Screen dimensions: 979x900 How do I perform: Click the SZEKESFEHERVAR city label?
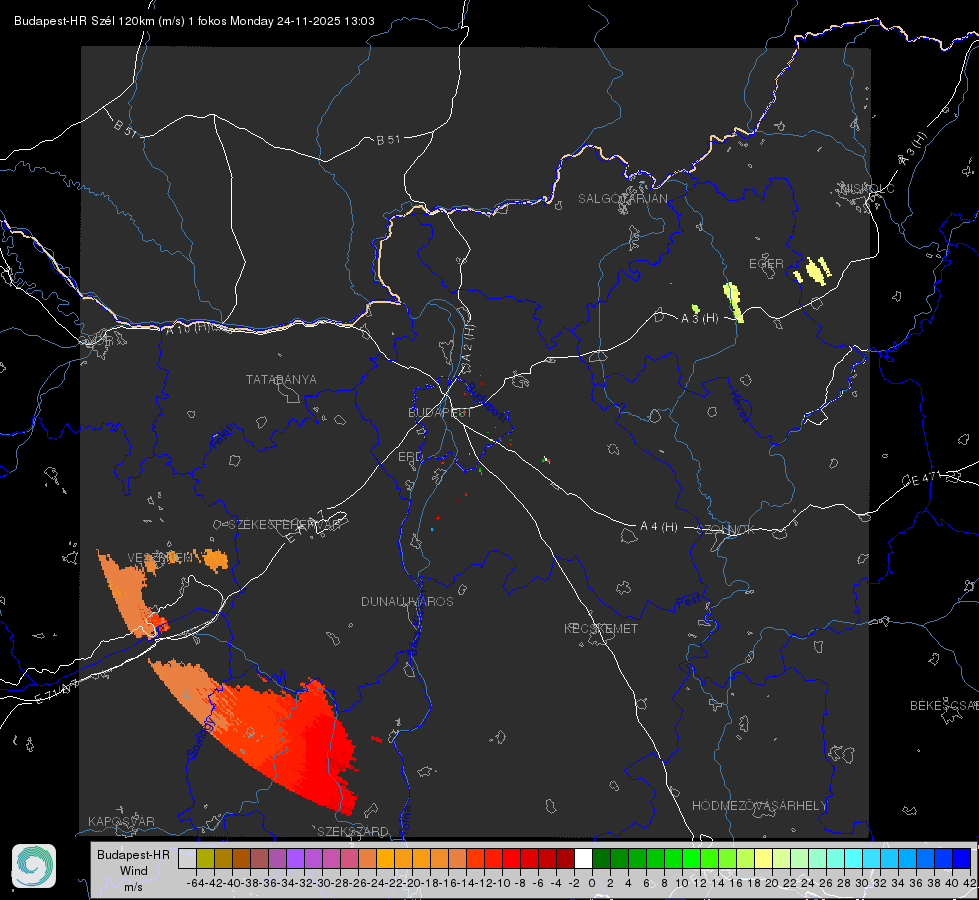coord(287,525)
